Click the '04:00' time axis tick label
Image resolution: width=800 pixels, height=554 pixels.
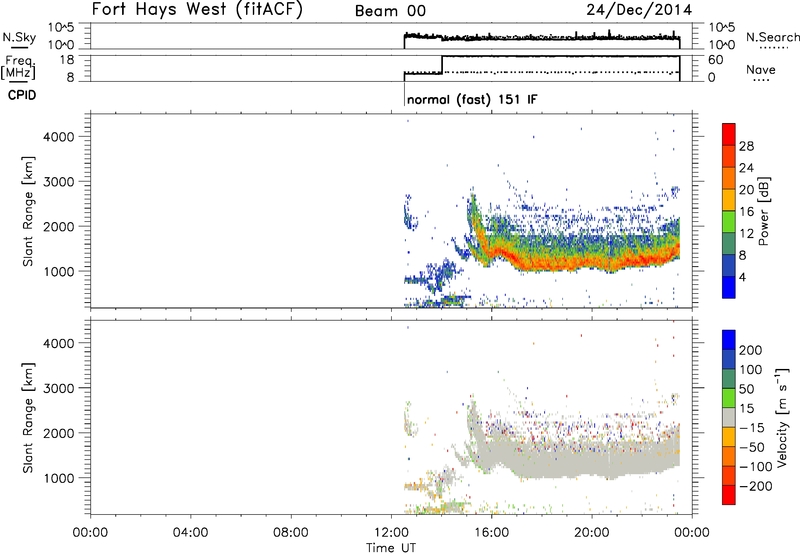pos(190,533)
